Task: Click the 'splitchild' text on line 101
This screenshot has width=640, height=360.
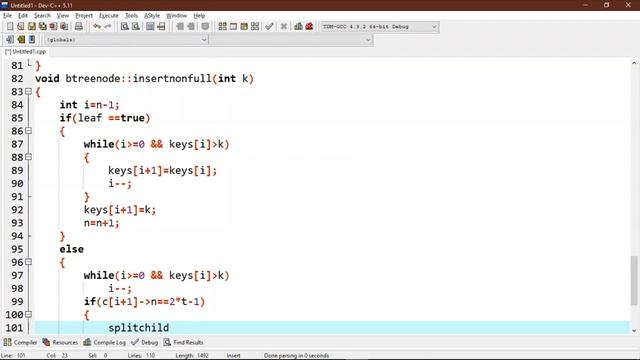Action: 138,328
